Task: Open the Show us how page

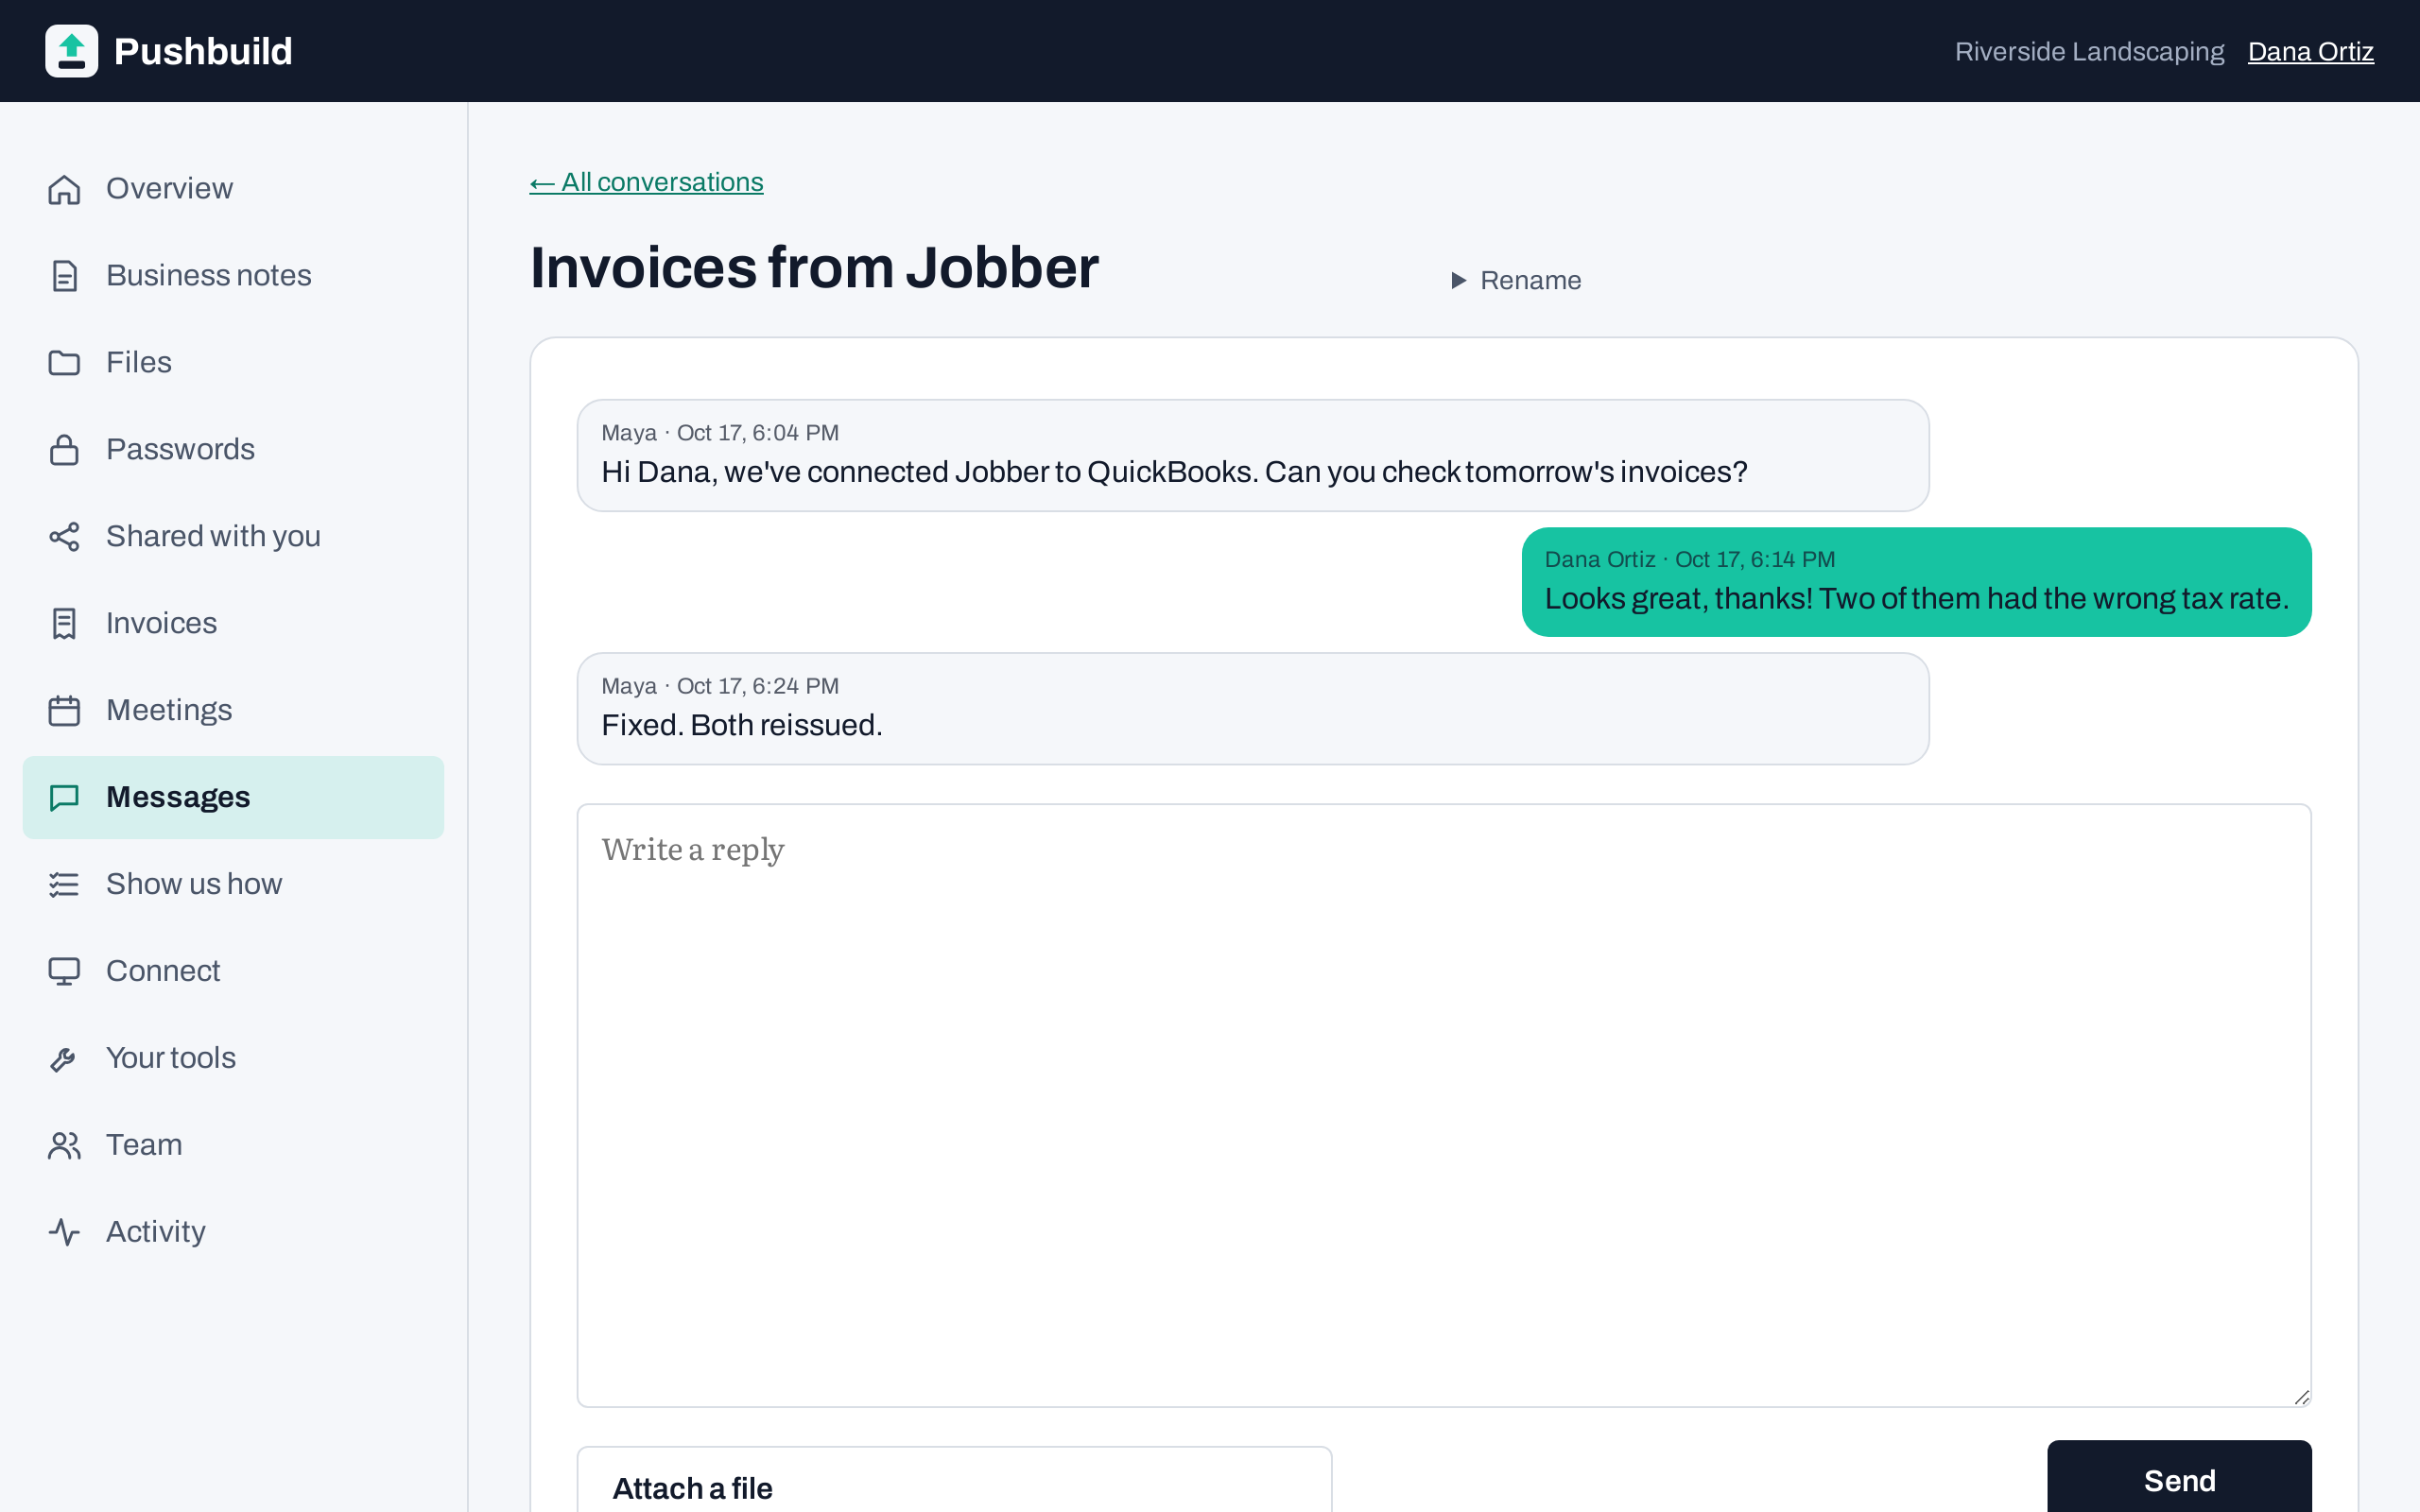Action: coord(233,885)
